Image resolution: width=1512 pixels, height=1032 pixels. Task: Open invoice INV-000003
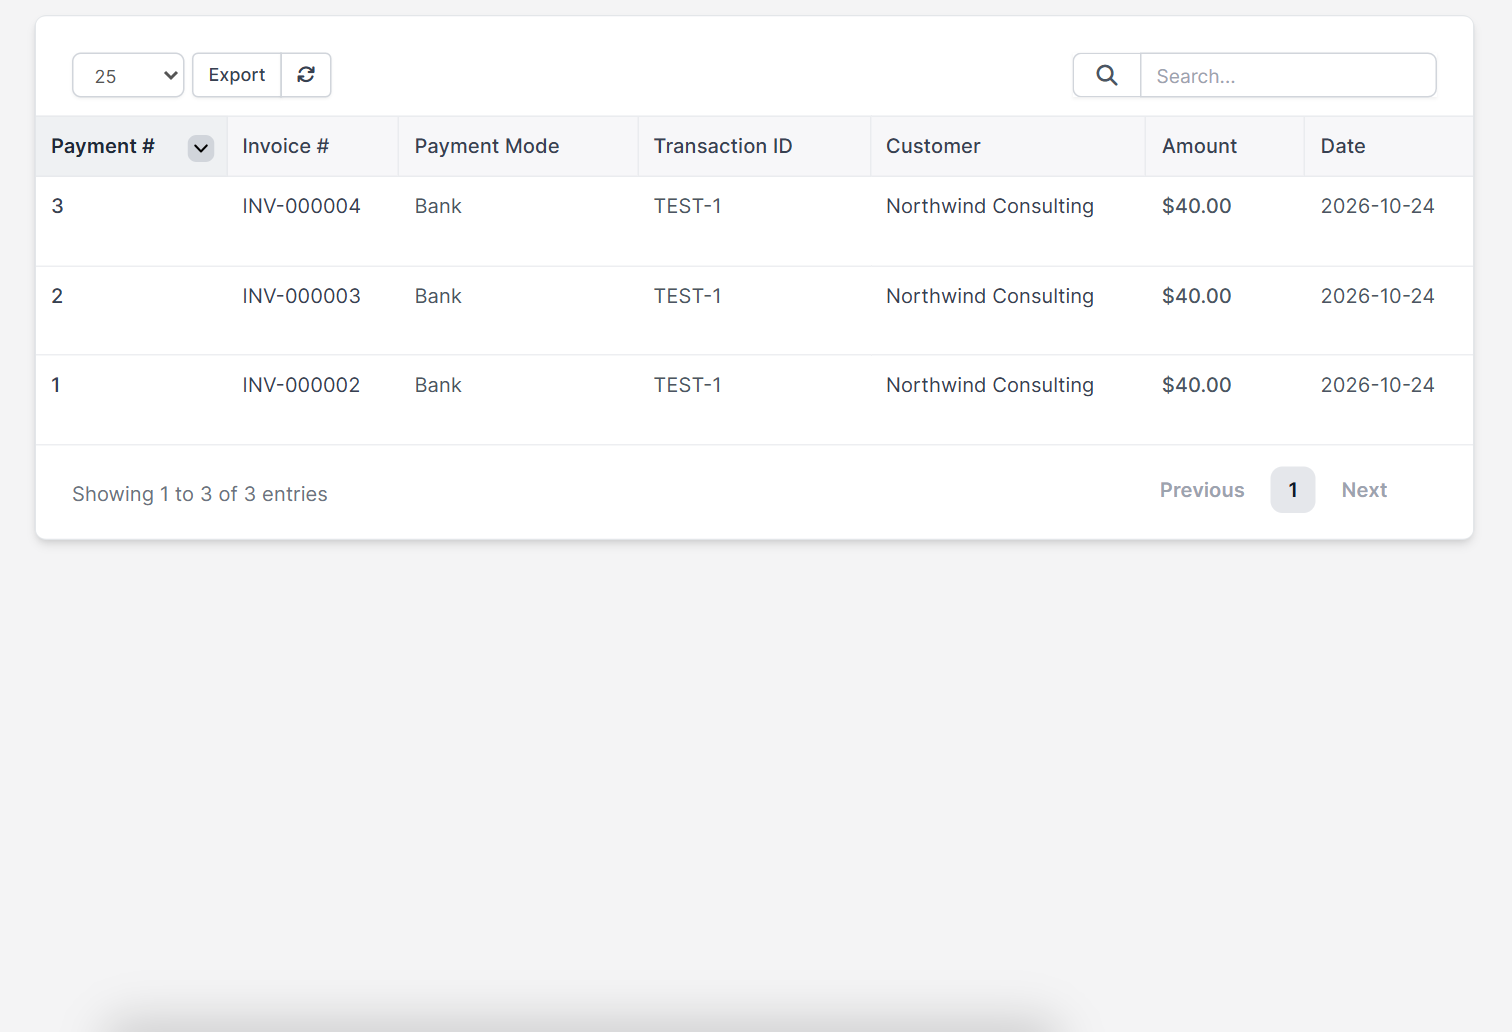click(301, 296)
